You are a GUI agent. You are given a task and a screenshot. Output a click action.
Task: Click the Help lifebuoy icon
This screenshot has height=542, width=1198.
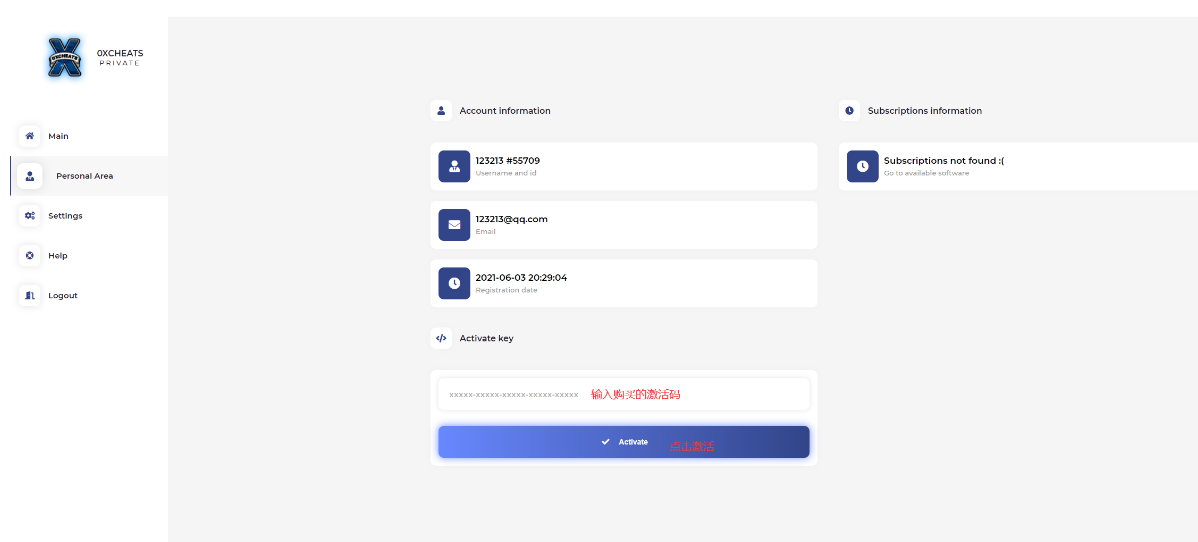tap(30, 256)
